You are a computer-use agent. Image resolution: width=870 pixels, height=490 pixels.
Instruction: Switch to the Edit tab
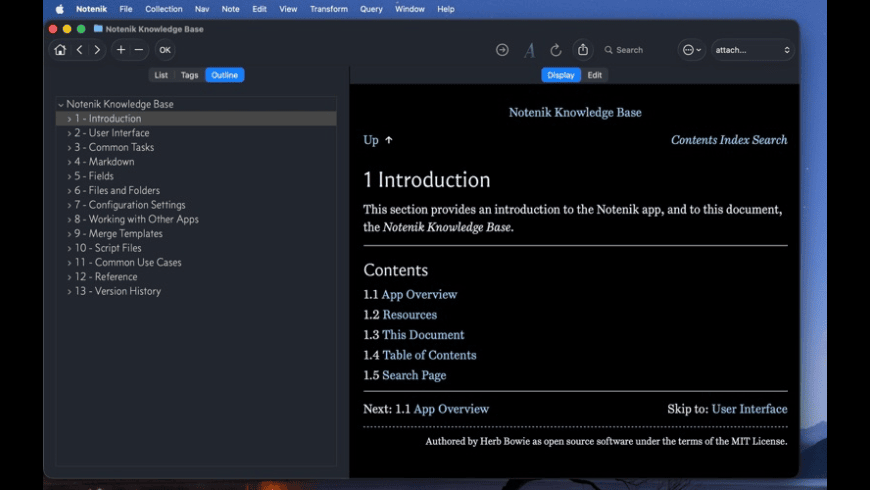point(595,75)
